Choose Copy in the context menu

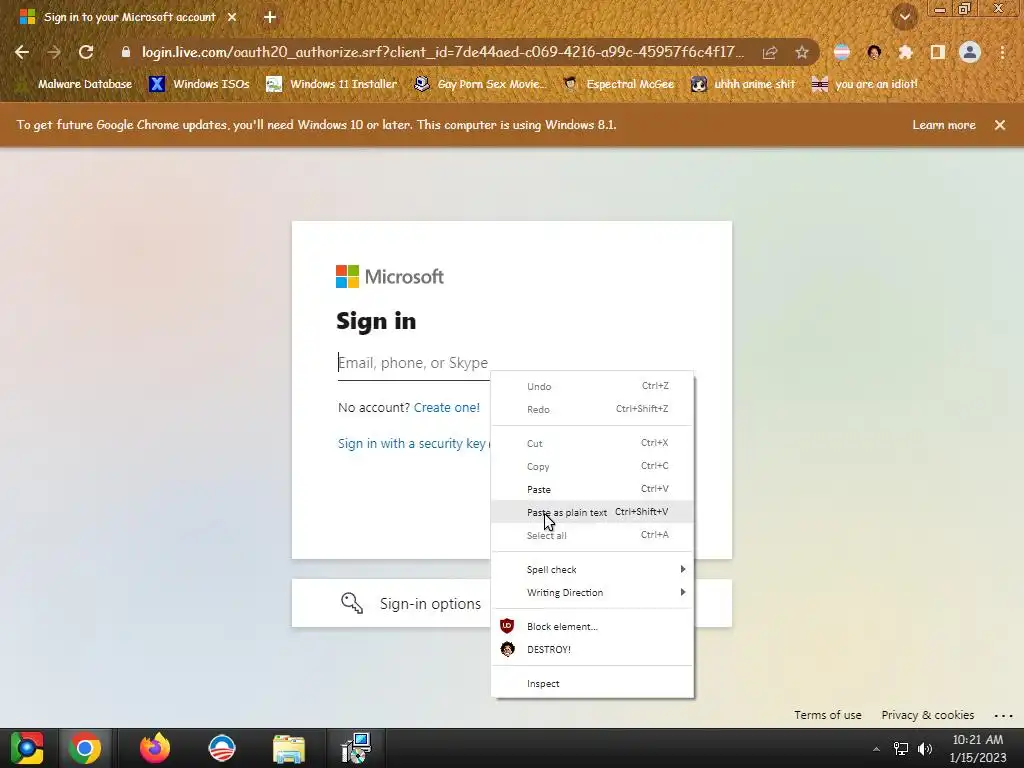pos(592,466)
